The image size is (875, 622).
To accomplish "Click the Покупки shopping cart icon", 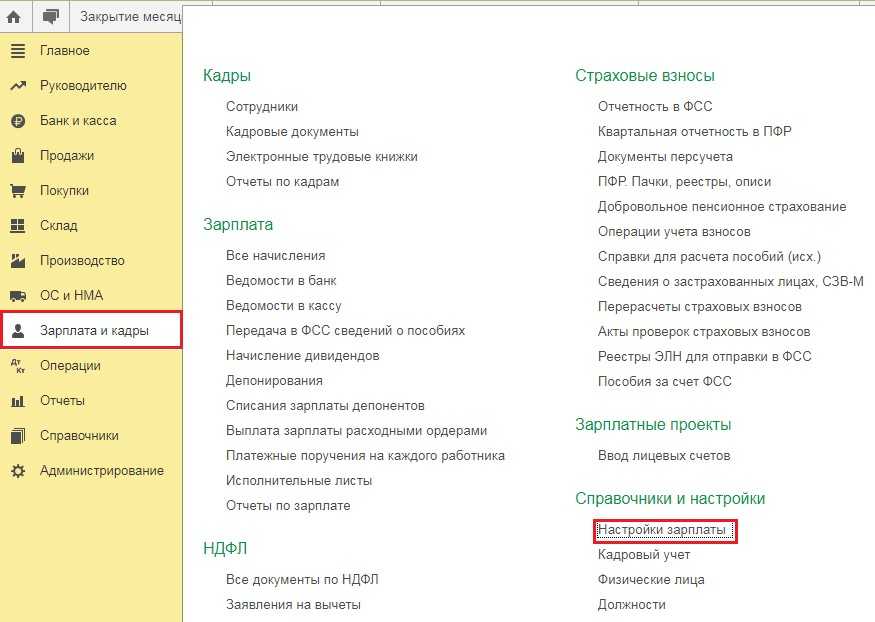I will click(x=18, y=191).
